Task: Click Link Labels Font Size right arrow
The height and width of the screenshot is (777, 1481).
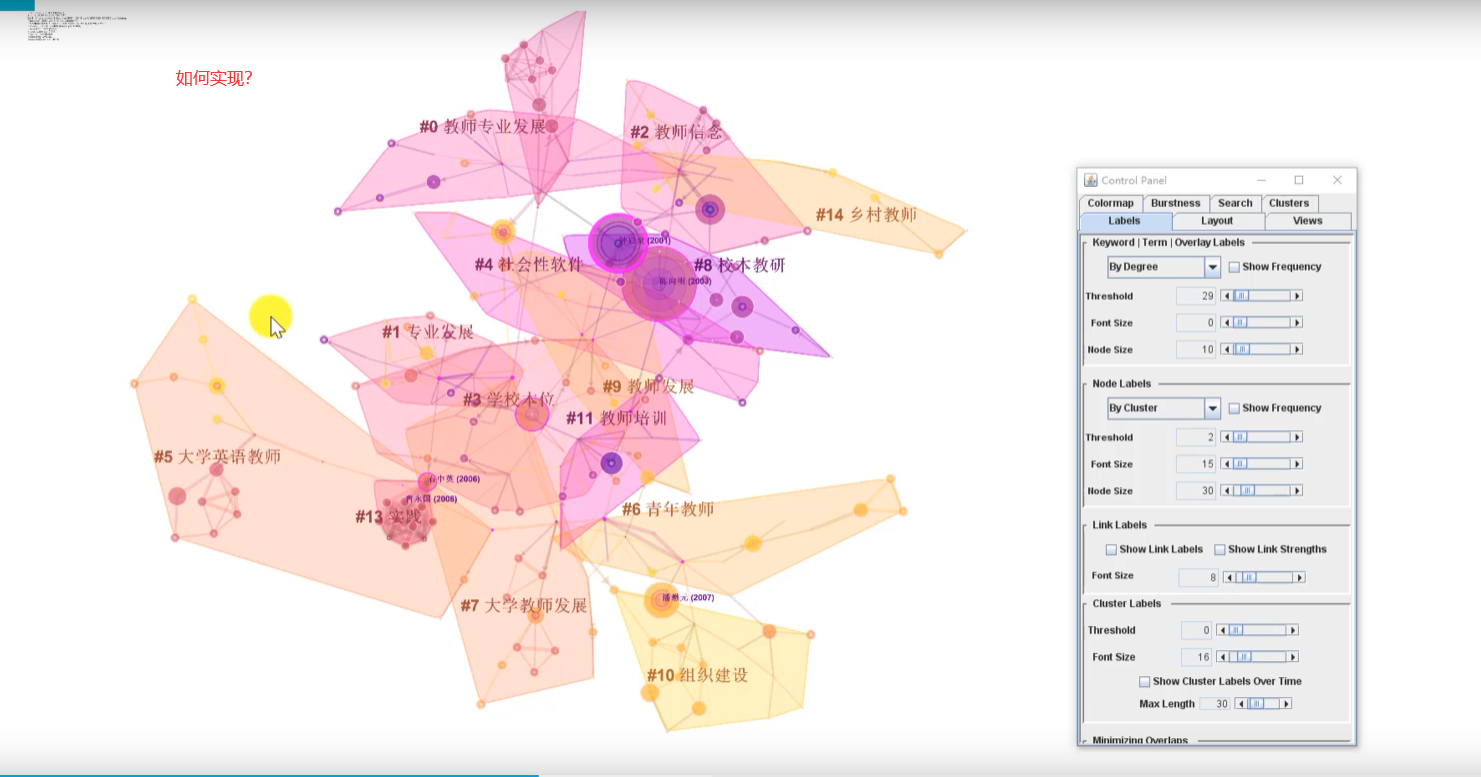Action: 1300,577
